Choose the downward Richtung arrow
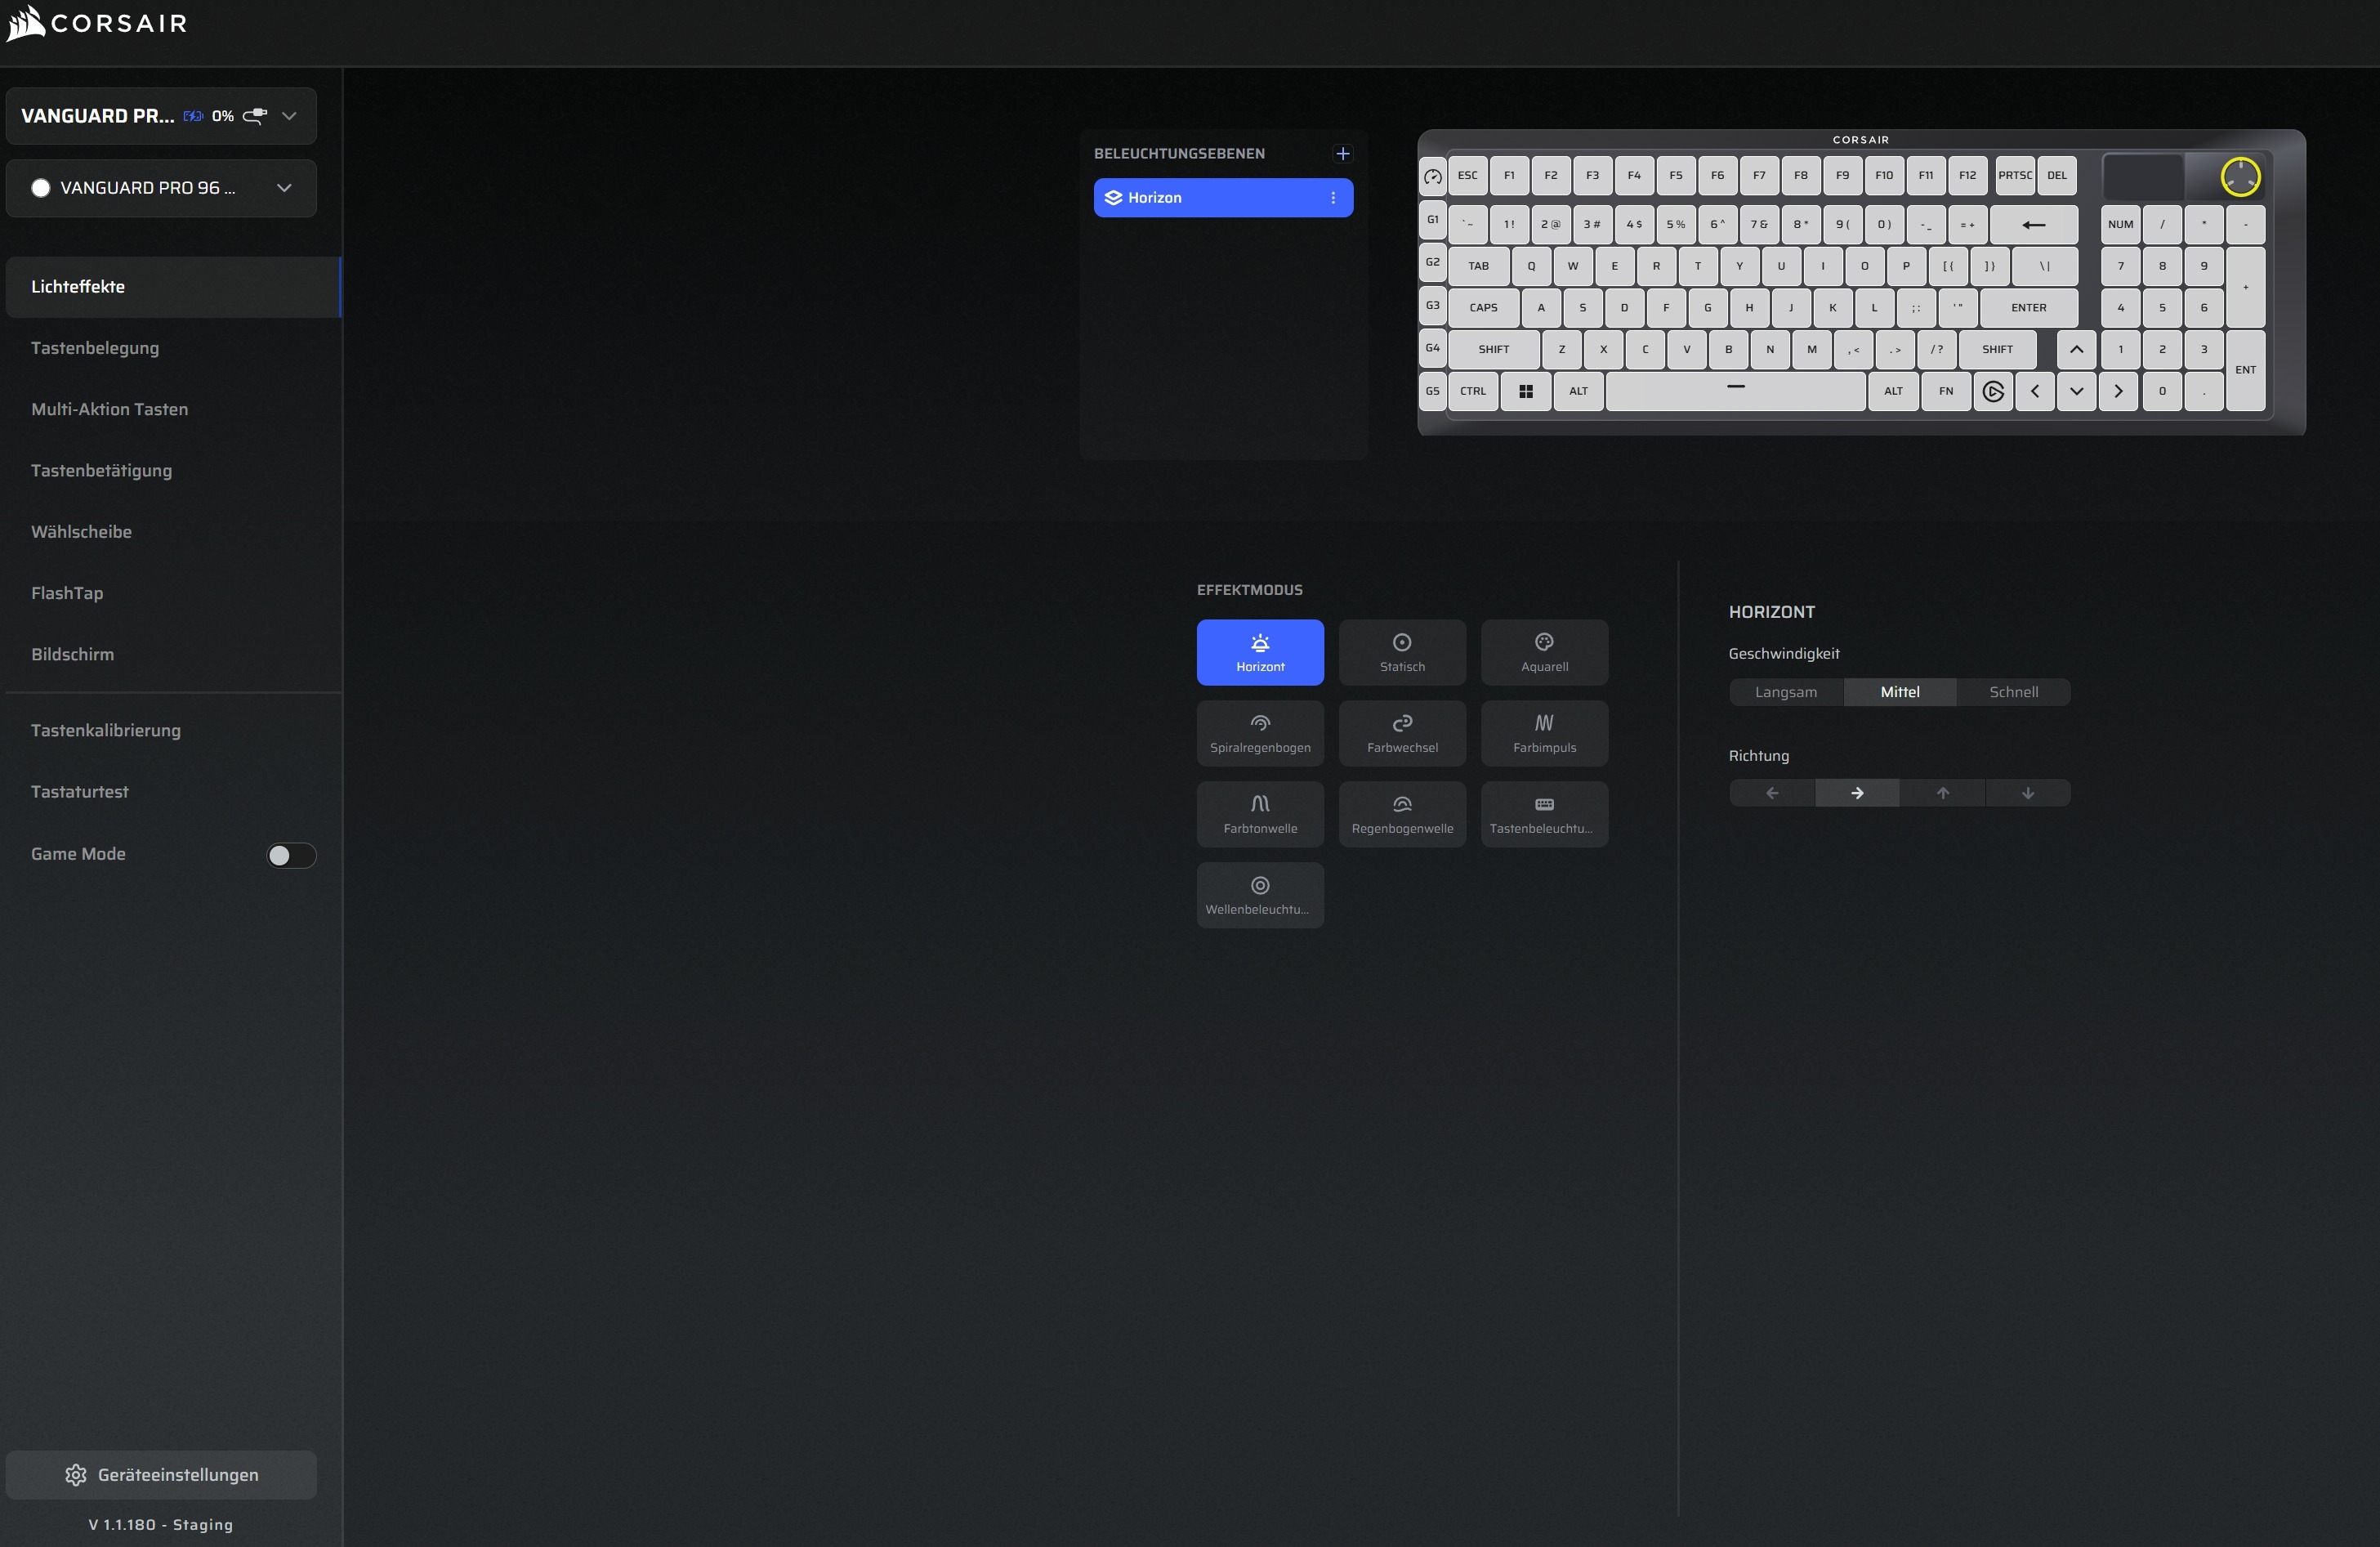2380x1547 pixels. point(2028,792)
